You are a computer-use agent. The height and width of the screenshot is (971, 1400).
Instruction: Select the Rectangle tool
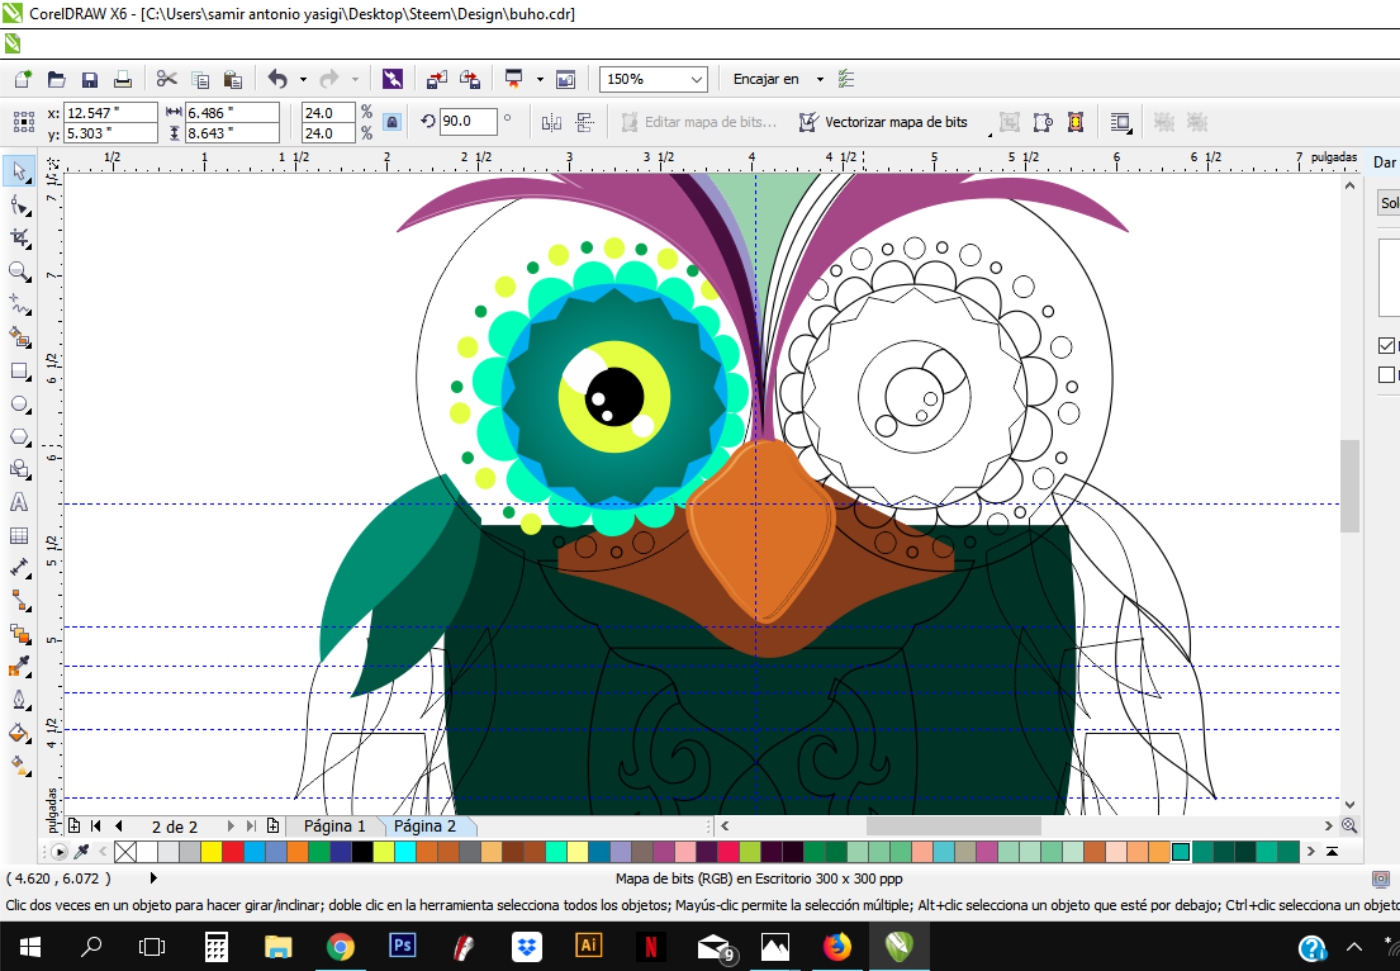pyautogui.click(x=19, y=371)
